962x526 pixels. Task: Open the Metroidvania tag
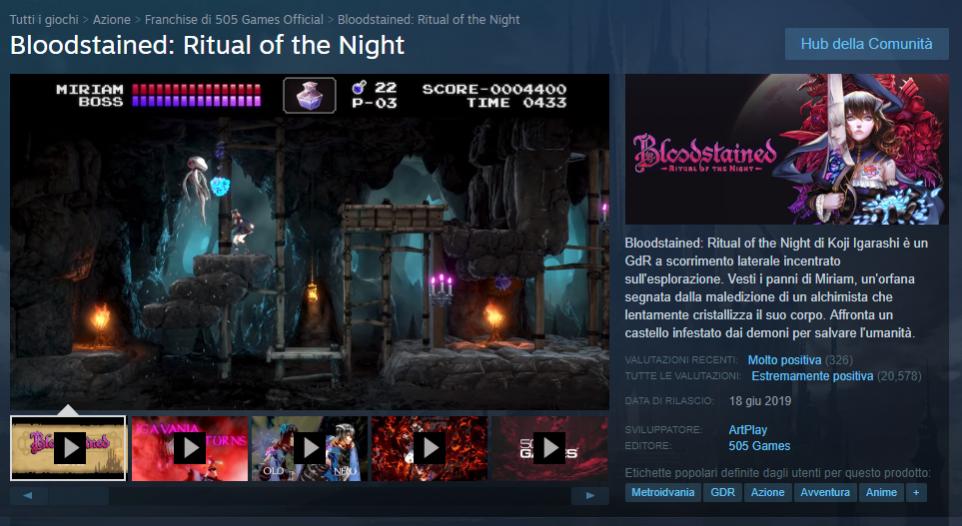tap(663, 492)
